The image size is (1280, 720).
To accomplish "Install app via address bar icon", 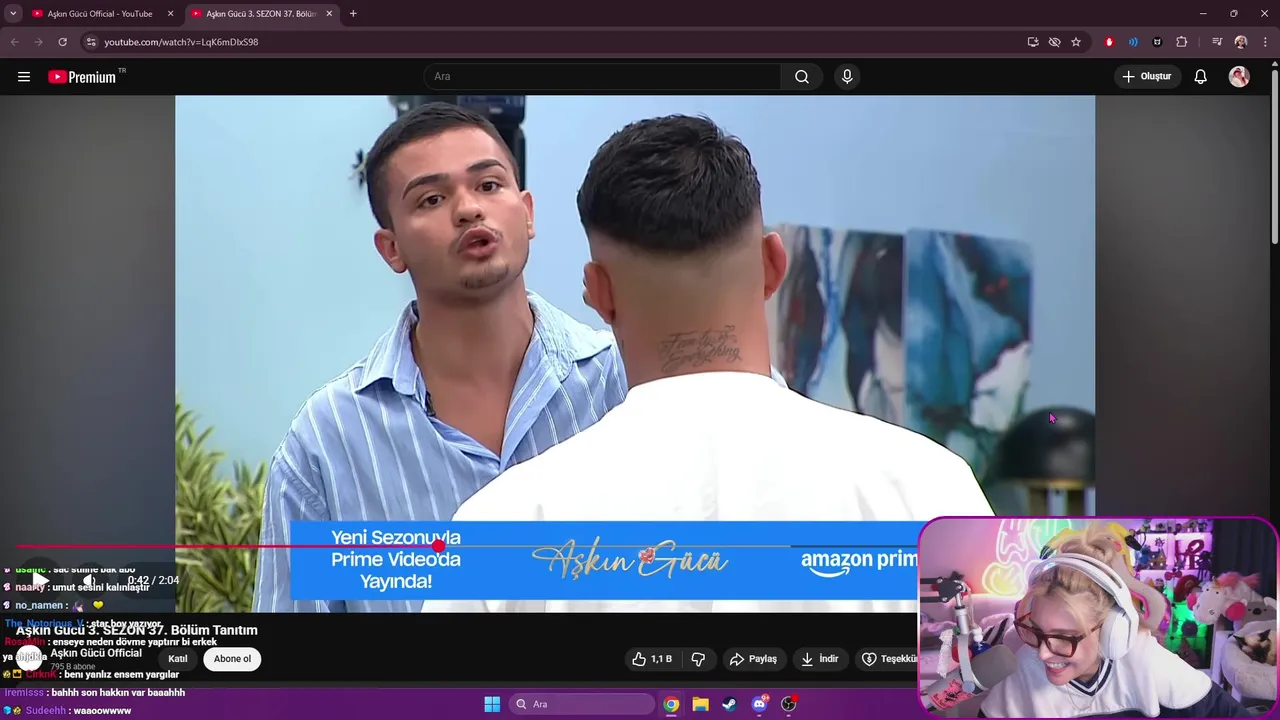I will [1033, 42].
